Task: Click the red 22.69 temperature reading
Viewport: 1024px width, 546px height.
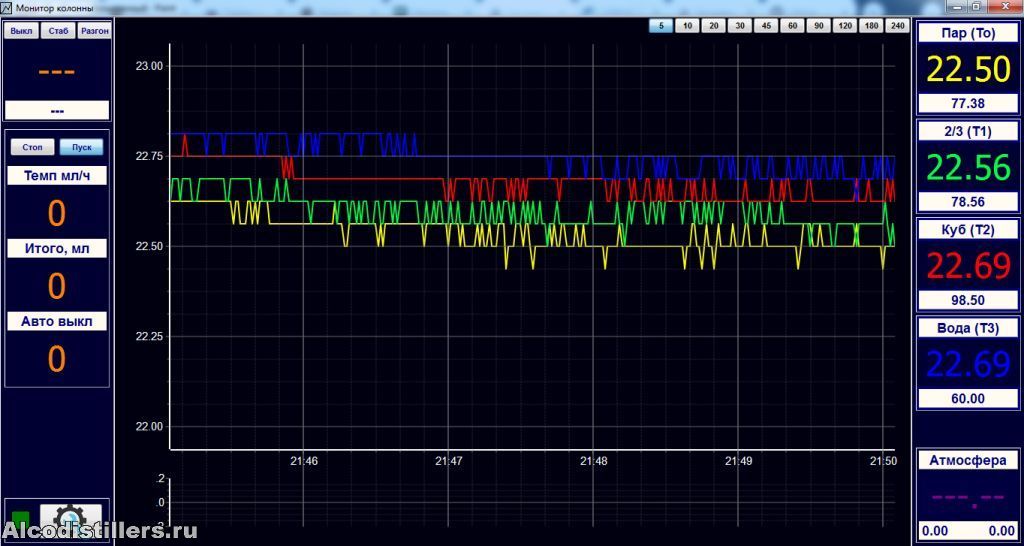Action: pyautogui.click(x=968, y=266)
